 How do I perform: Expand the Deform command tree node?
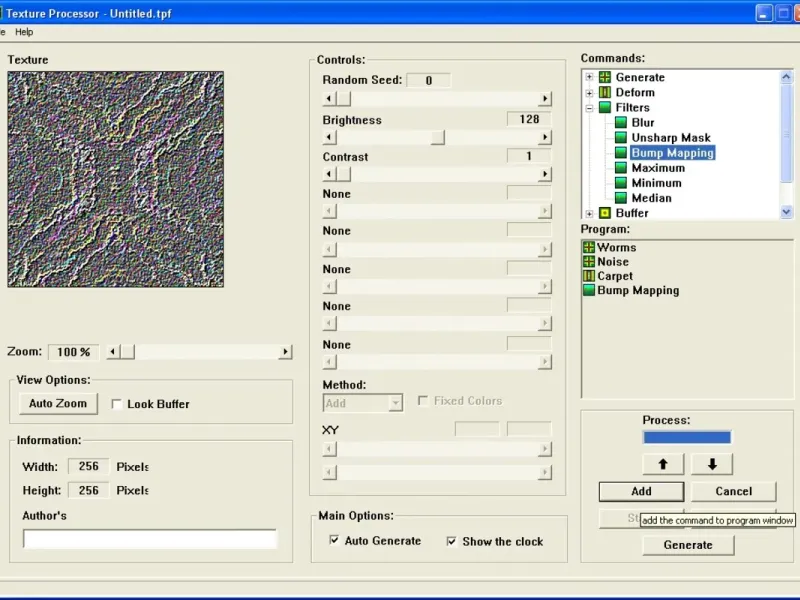tap(590, 92)
